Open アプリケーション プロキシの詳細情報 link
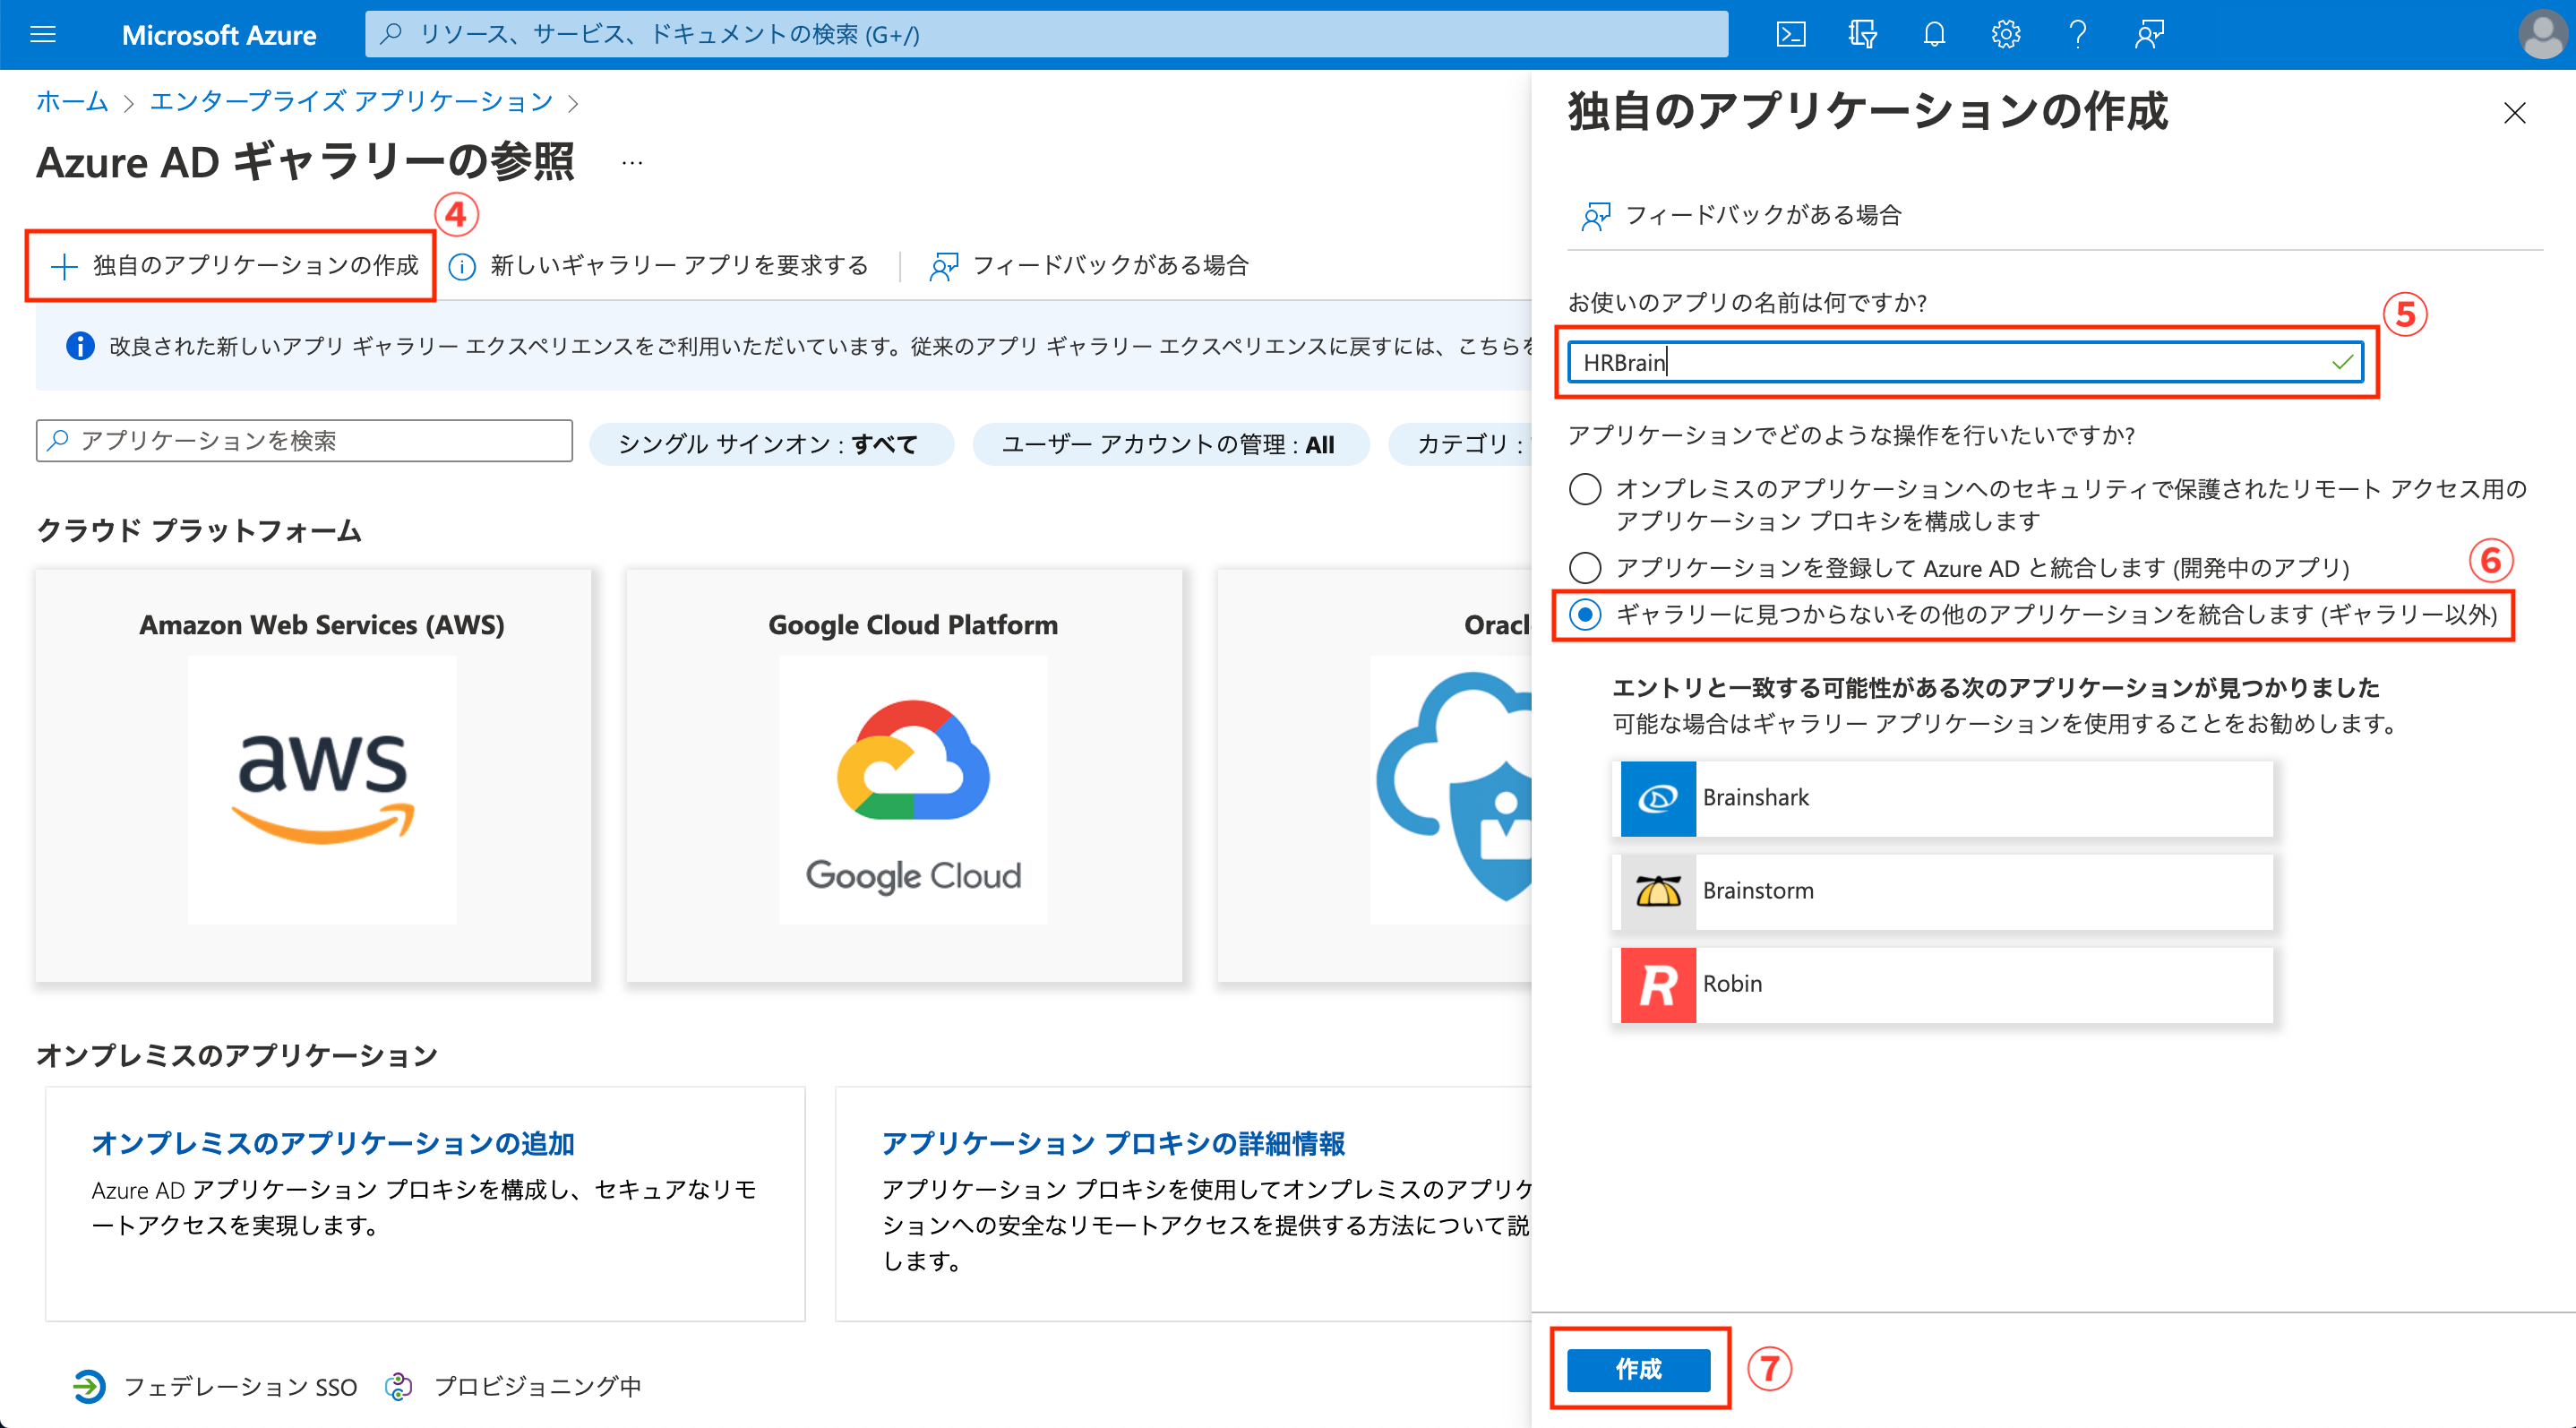 click(1113, 1143)
